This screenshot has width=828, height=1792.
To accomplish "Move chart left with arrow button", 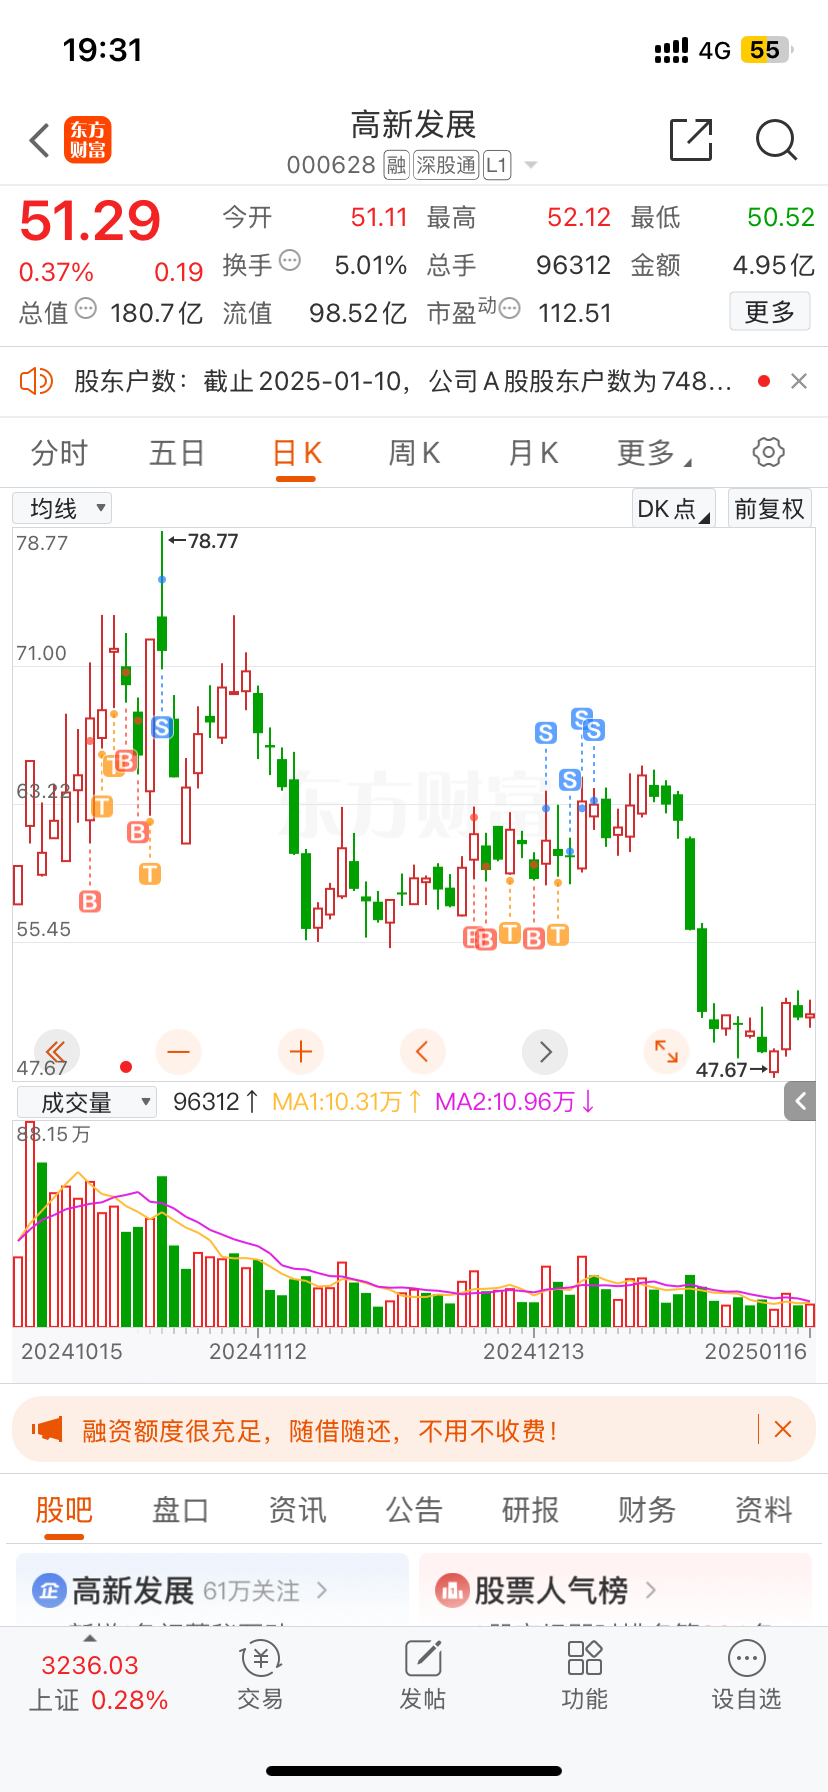I will pos(423,1051).
